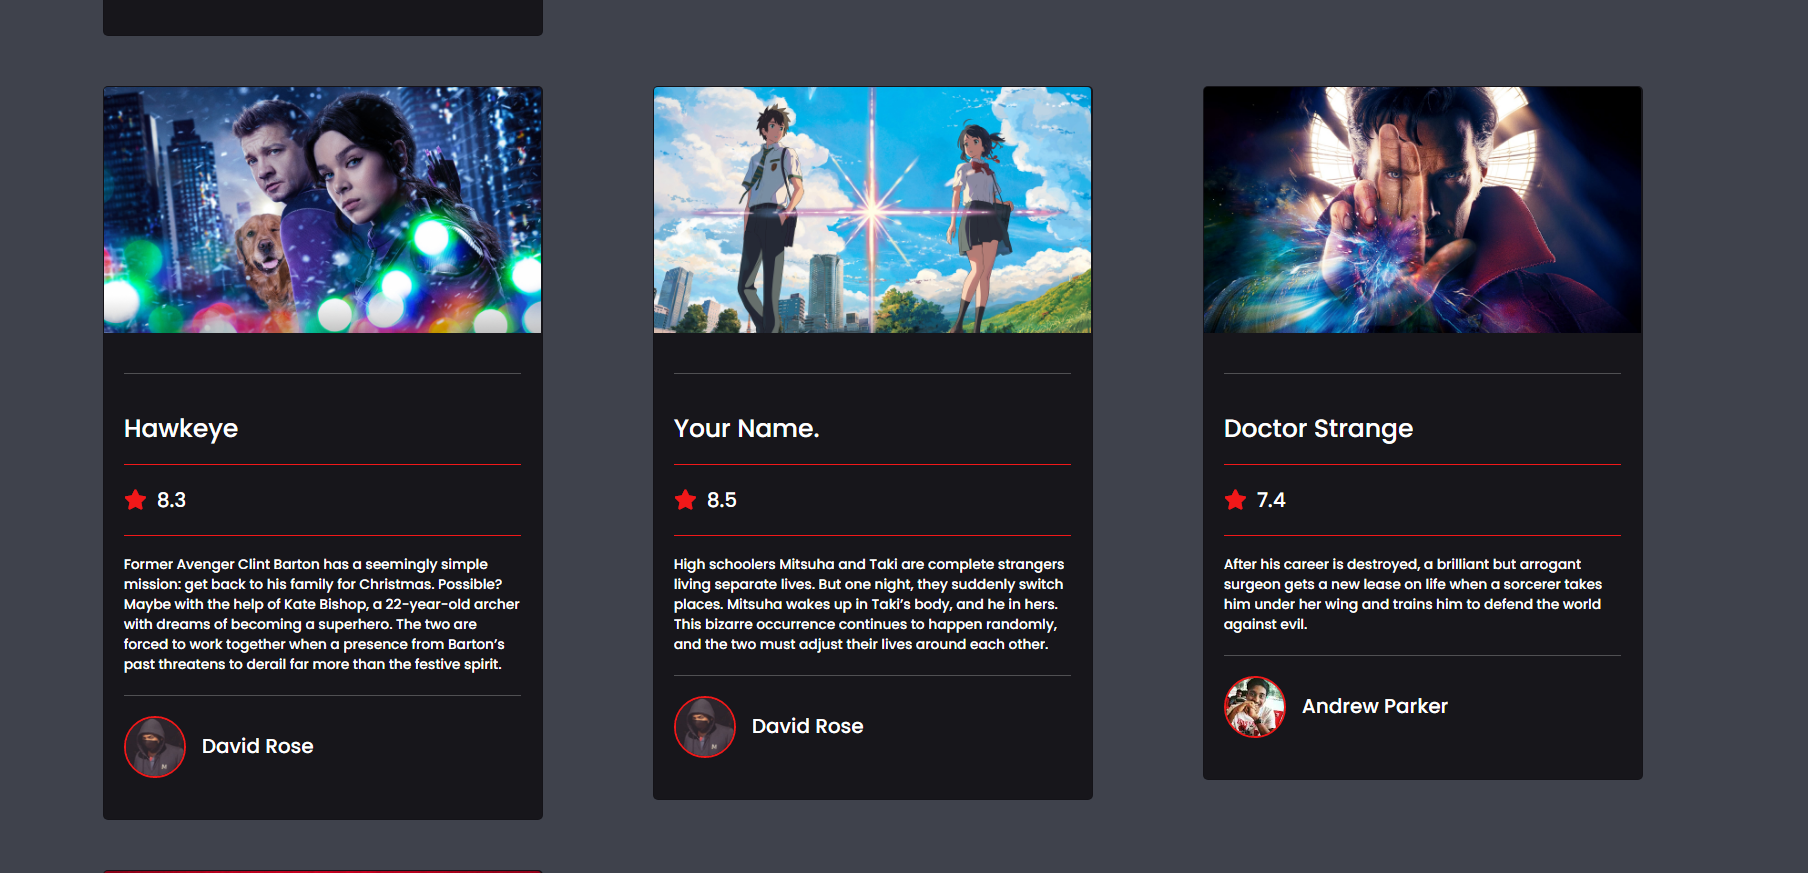Open Andrew Parker's profile avatar
Screen dimensions: 1808x873
(x=1255, y=707)
